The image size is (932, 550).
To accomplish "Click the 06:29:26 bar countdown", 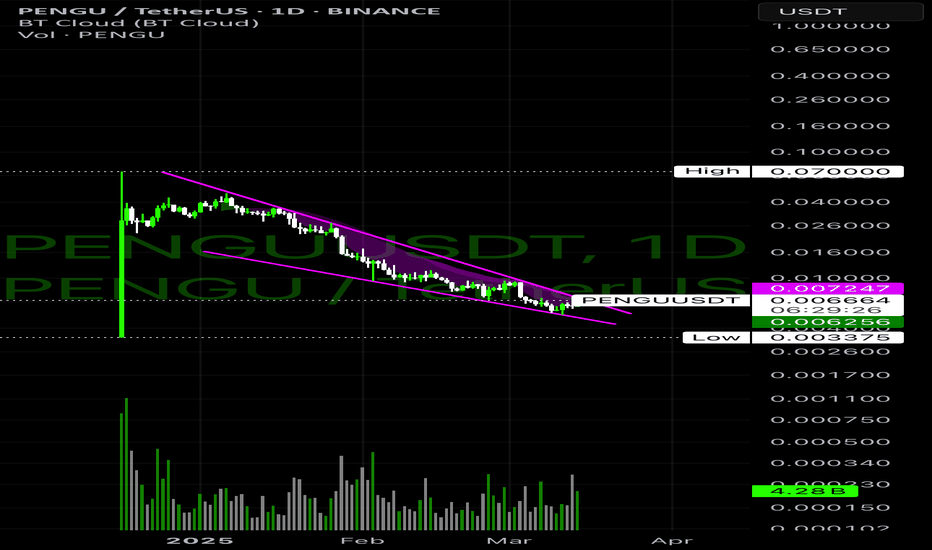I will pyautogui.click(x=827, y=310).
